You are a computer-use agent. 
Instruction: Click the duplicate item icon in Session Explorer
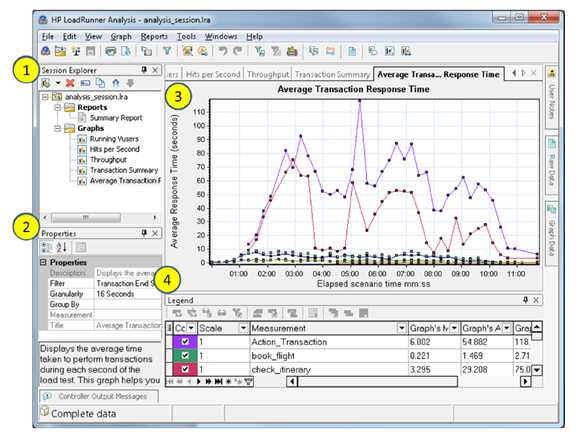point(100,83)
